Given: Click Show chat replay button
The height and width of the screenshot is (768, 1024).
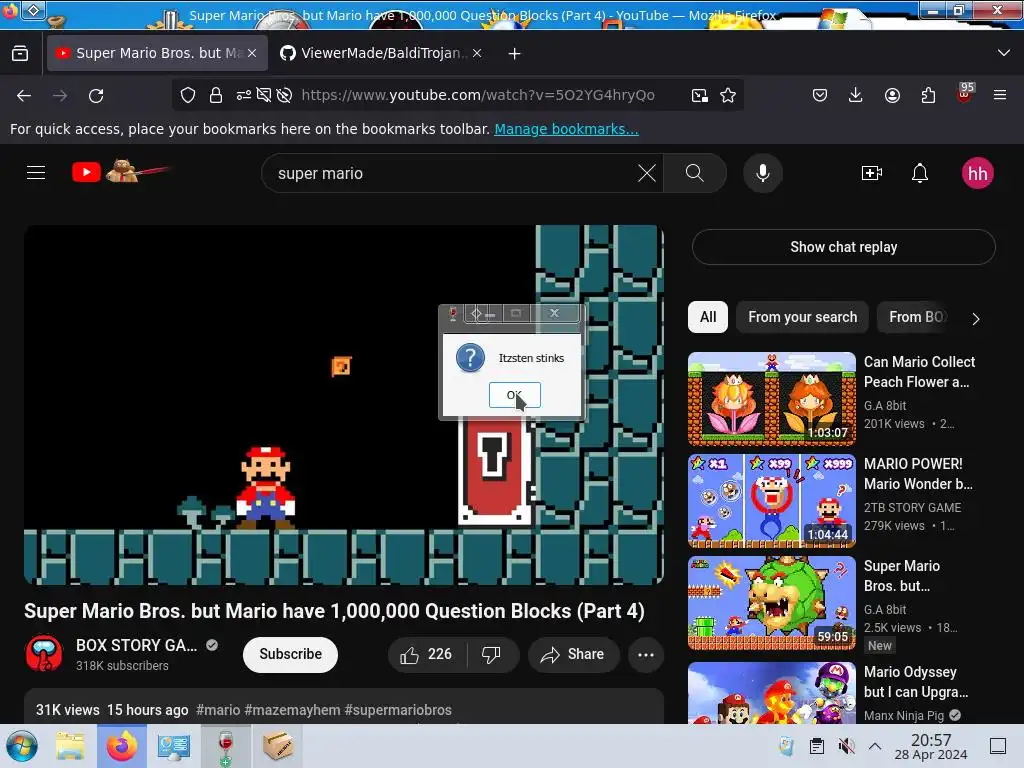Looking at the screenshot, I should coord(843,247).
